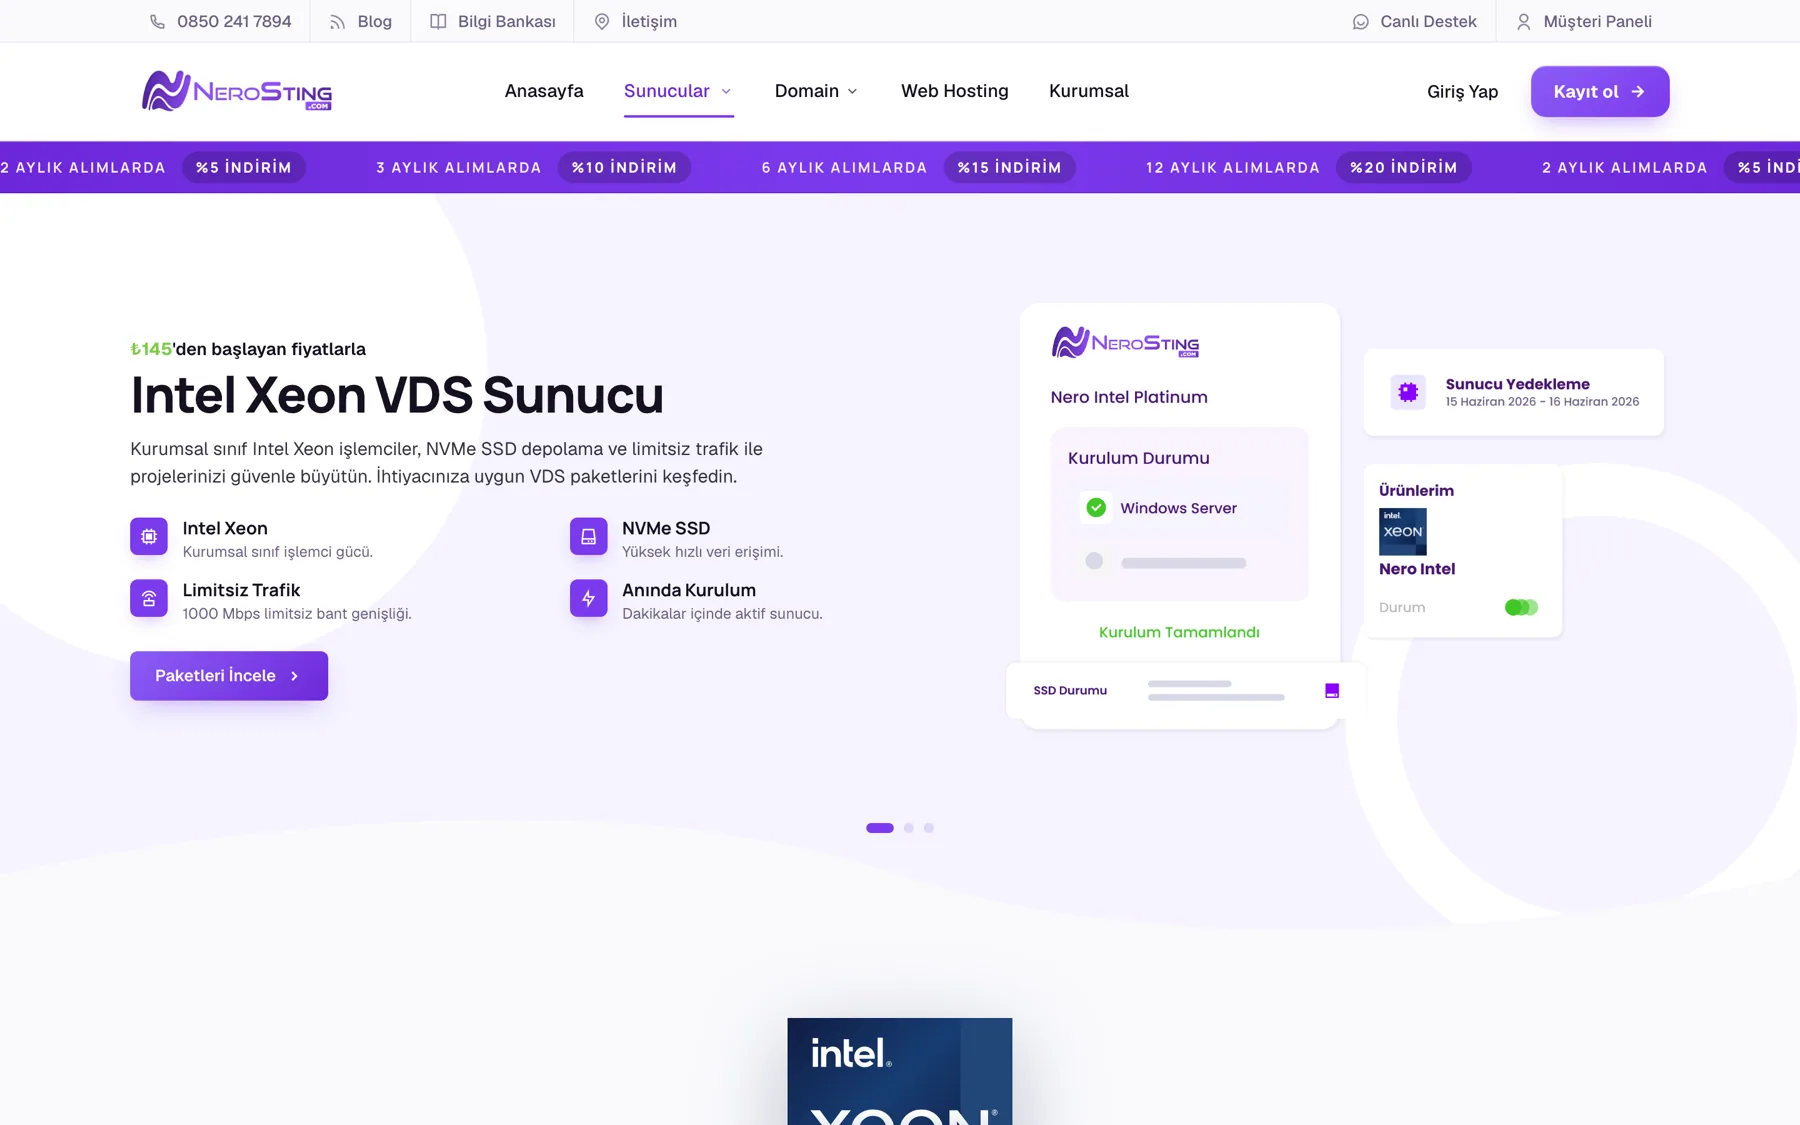The width and height of the screenshot is (1800, 1125).
Task: Click the gray progress bar below Windows Server
Action: 1184,563
